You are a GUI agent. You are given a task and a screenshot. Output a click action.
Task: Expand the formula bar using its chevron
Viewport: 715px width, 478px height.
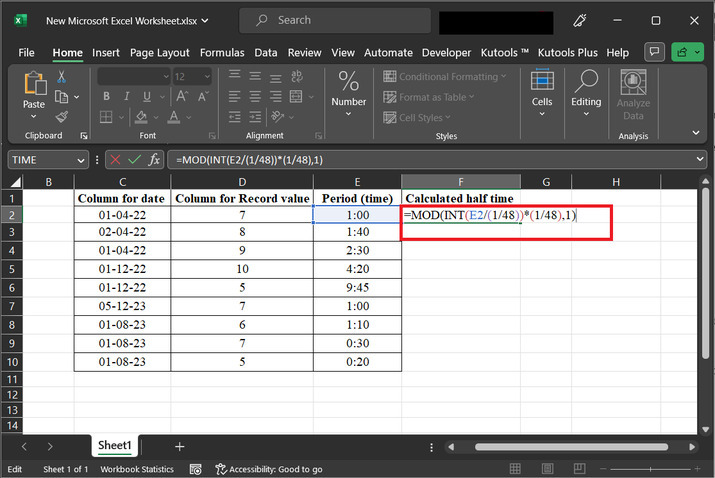pyautogui.click(x=702, y=160)
